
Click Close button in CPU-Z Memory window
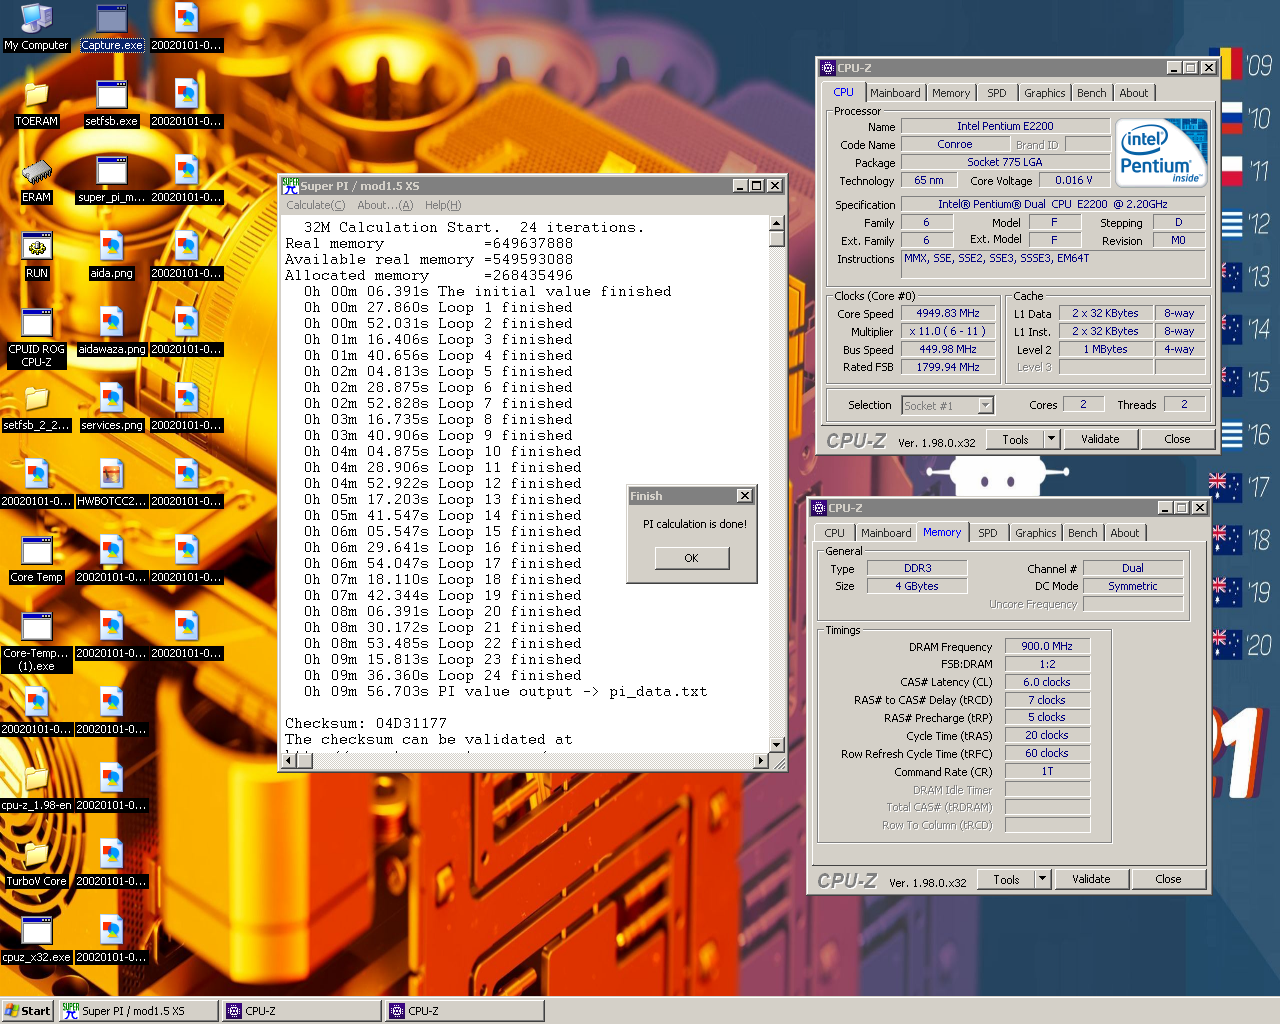[x=1168, y=879]
